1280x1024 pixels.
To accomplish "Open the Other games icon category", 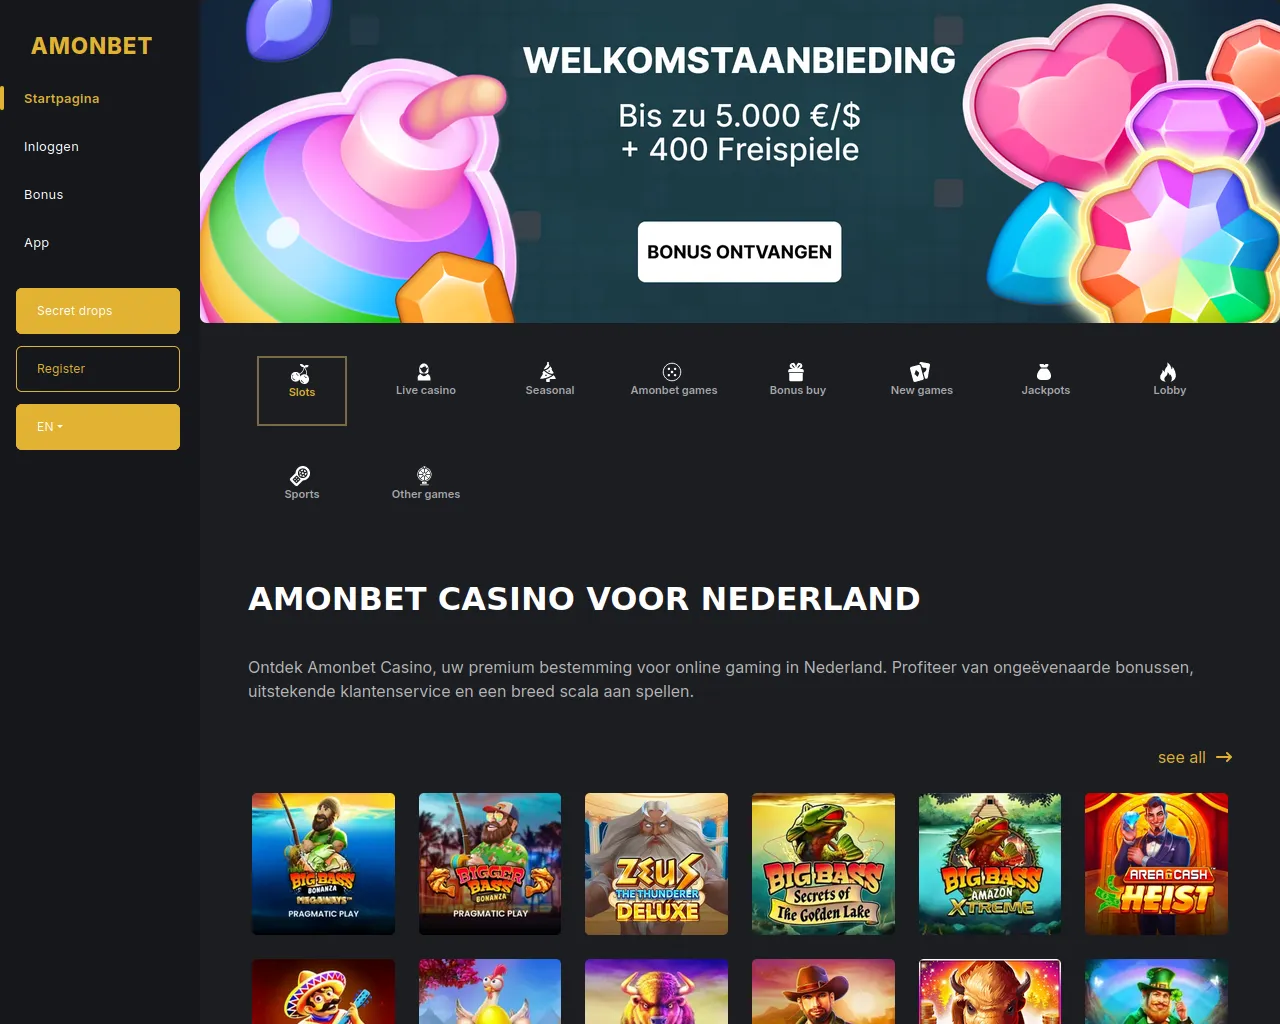I will pyautogui.click(x=425, y=483).
